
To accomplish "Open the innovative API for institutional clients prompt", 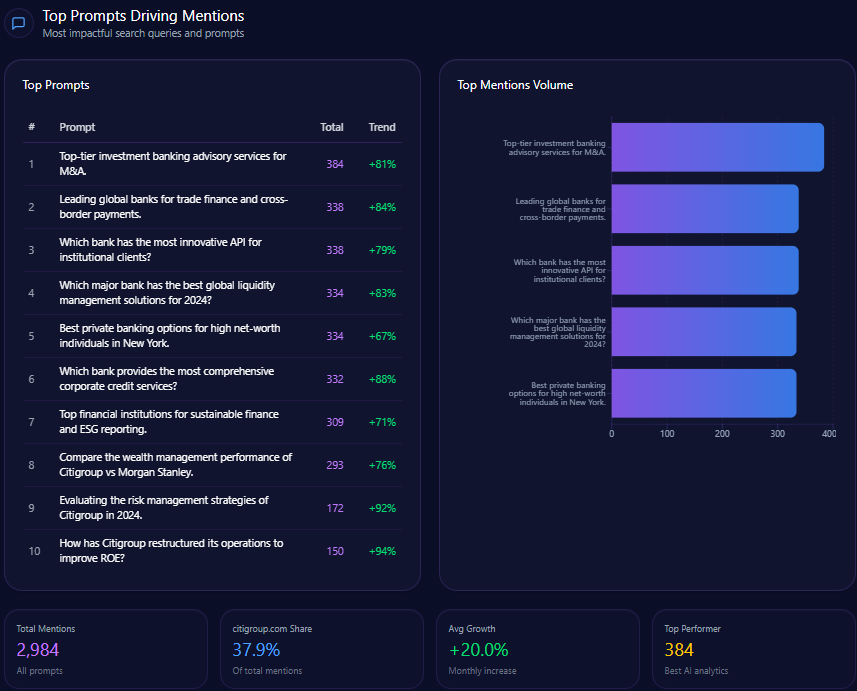I will (x=160, y=250).
